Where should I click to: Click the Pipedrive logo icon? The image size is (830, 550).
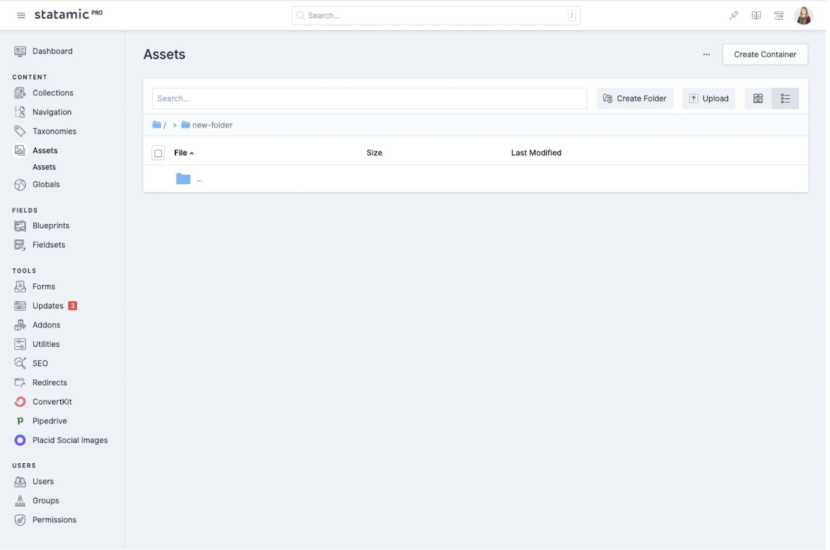(x=20, y=421)
